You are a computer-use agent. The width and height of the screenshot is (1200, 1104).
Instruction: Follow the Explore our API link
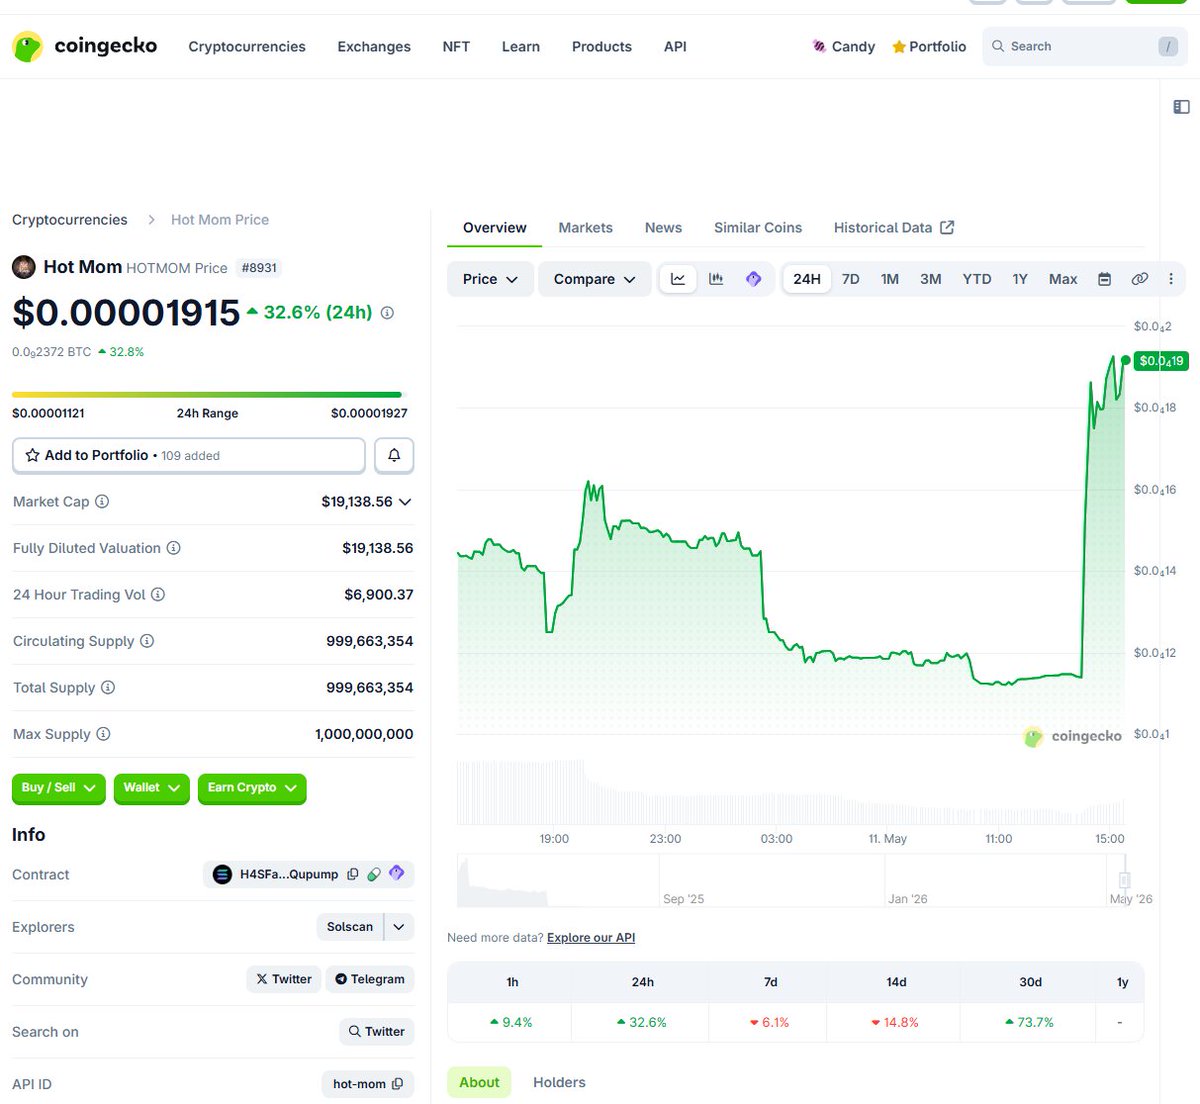[591, 938]
